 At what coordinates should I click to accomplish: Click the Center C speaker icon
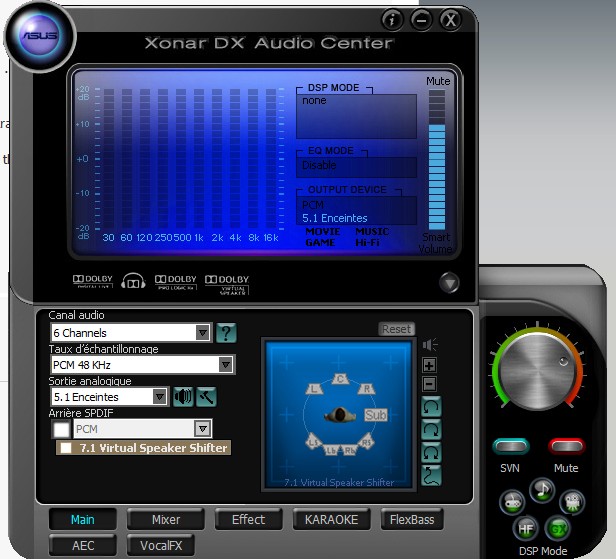click(x=340, y=379)
